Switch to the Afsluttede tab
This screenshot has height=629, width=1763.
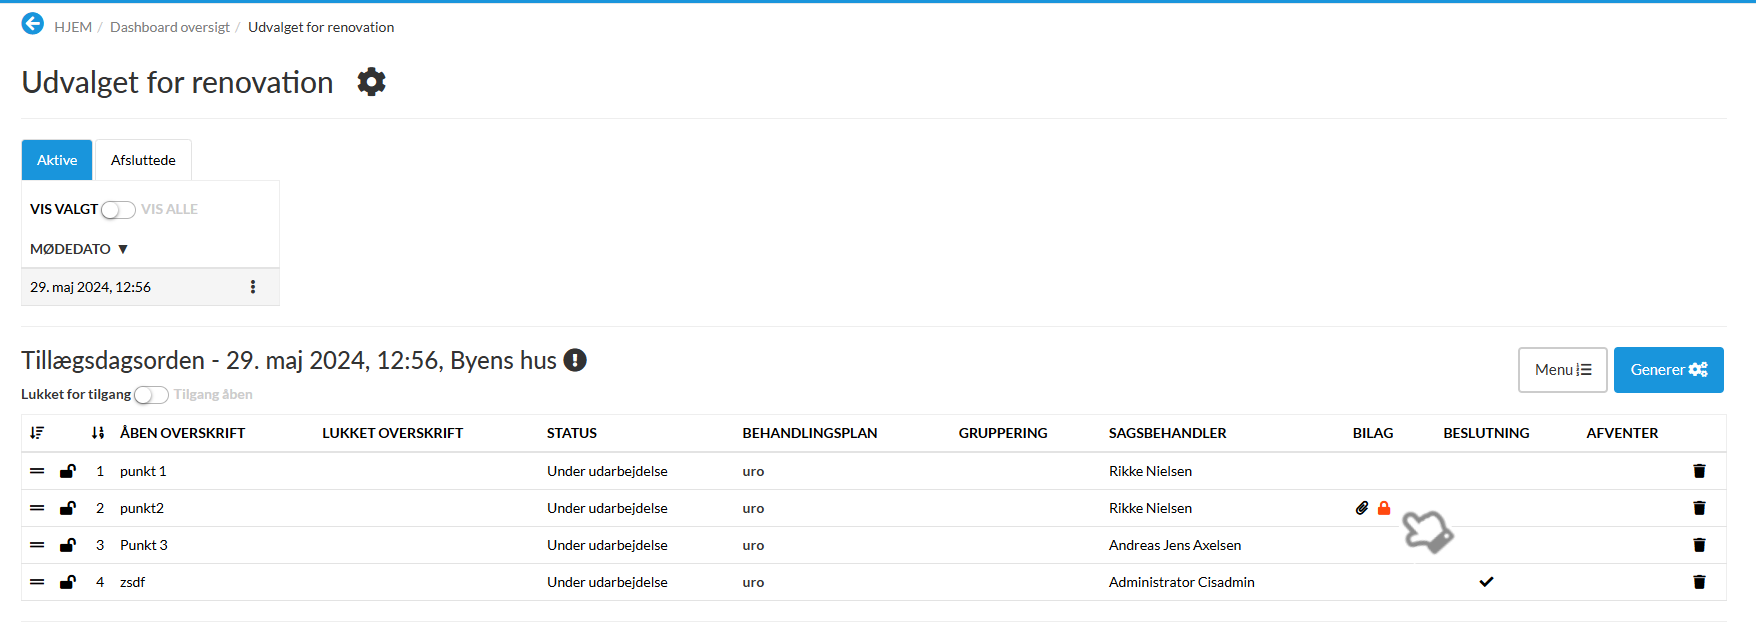point(143,160)
